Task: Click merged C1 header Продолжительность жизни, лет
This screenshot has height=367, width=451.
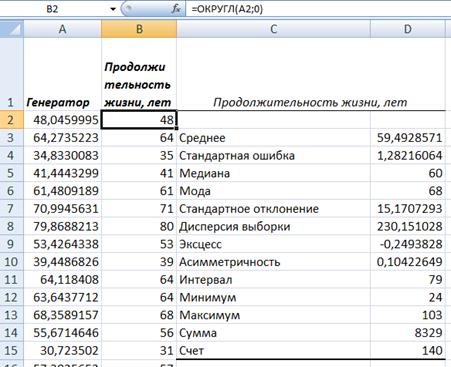Action: tap(311, 74)
